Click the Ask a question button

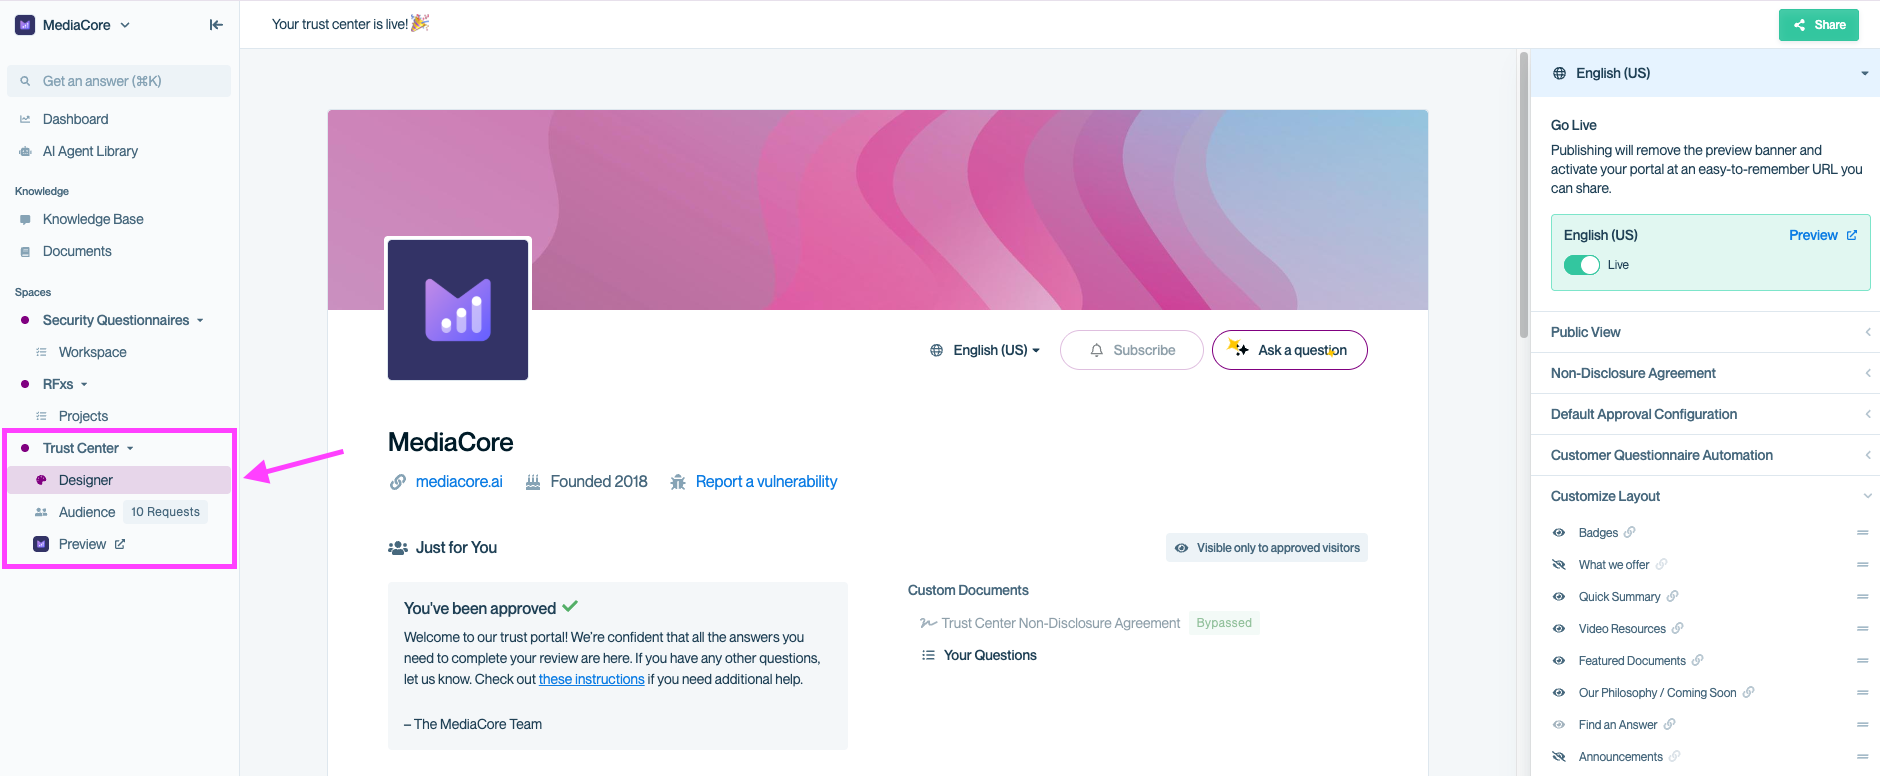[1290, 350]
